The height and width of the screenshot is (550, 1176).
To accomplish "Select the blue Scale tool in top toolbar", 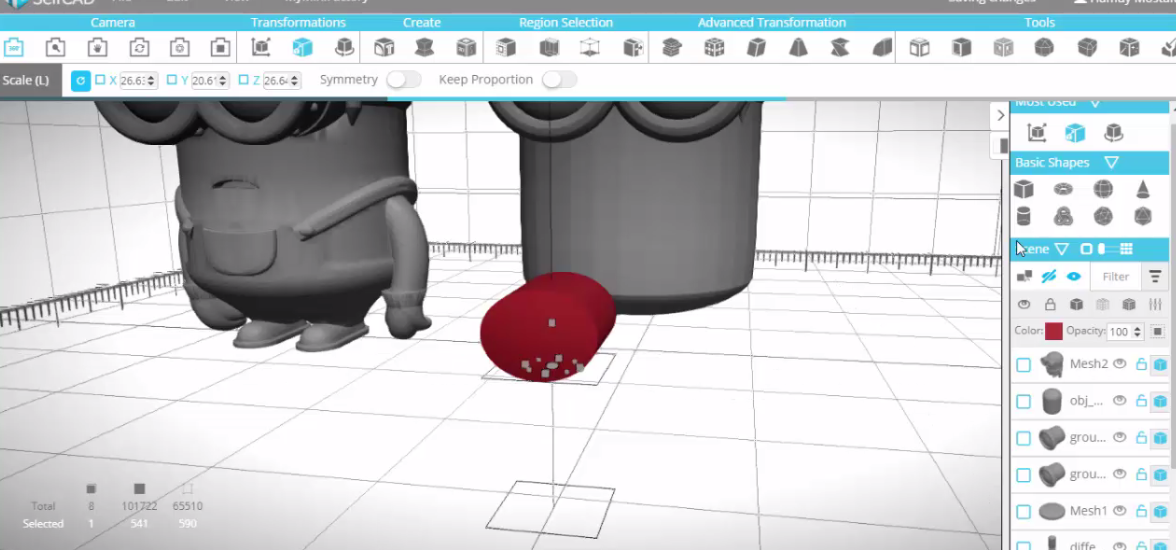I will 302,48.
